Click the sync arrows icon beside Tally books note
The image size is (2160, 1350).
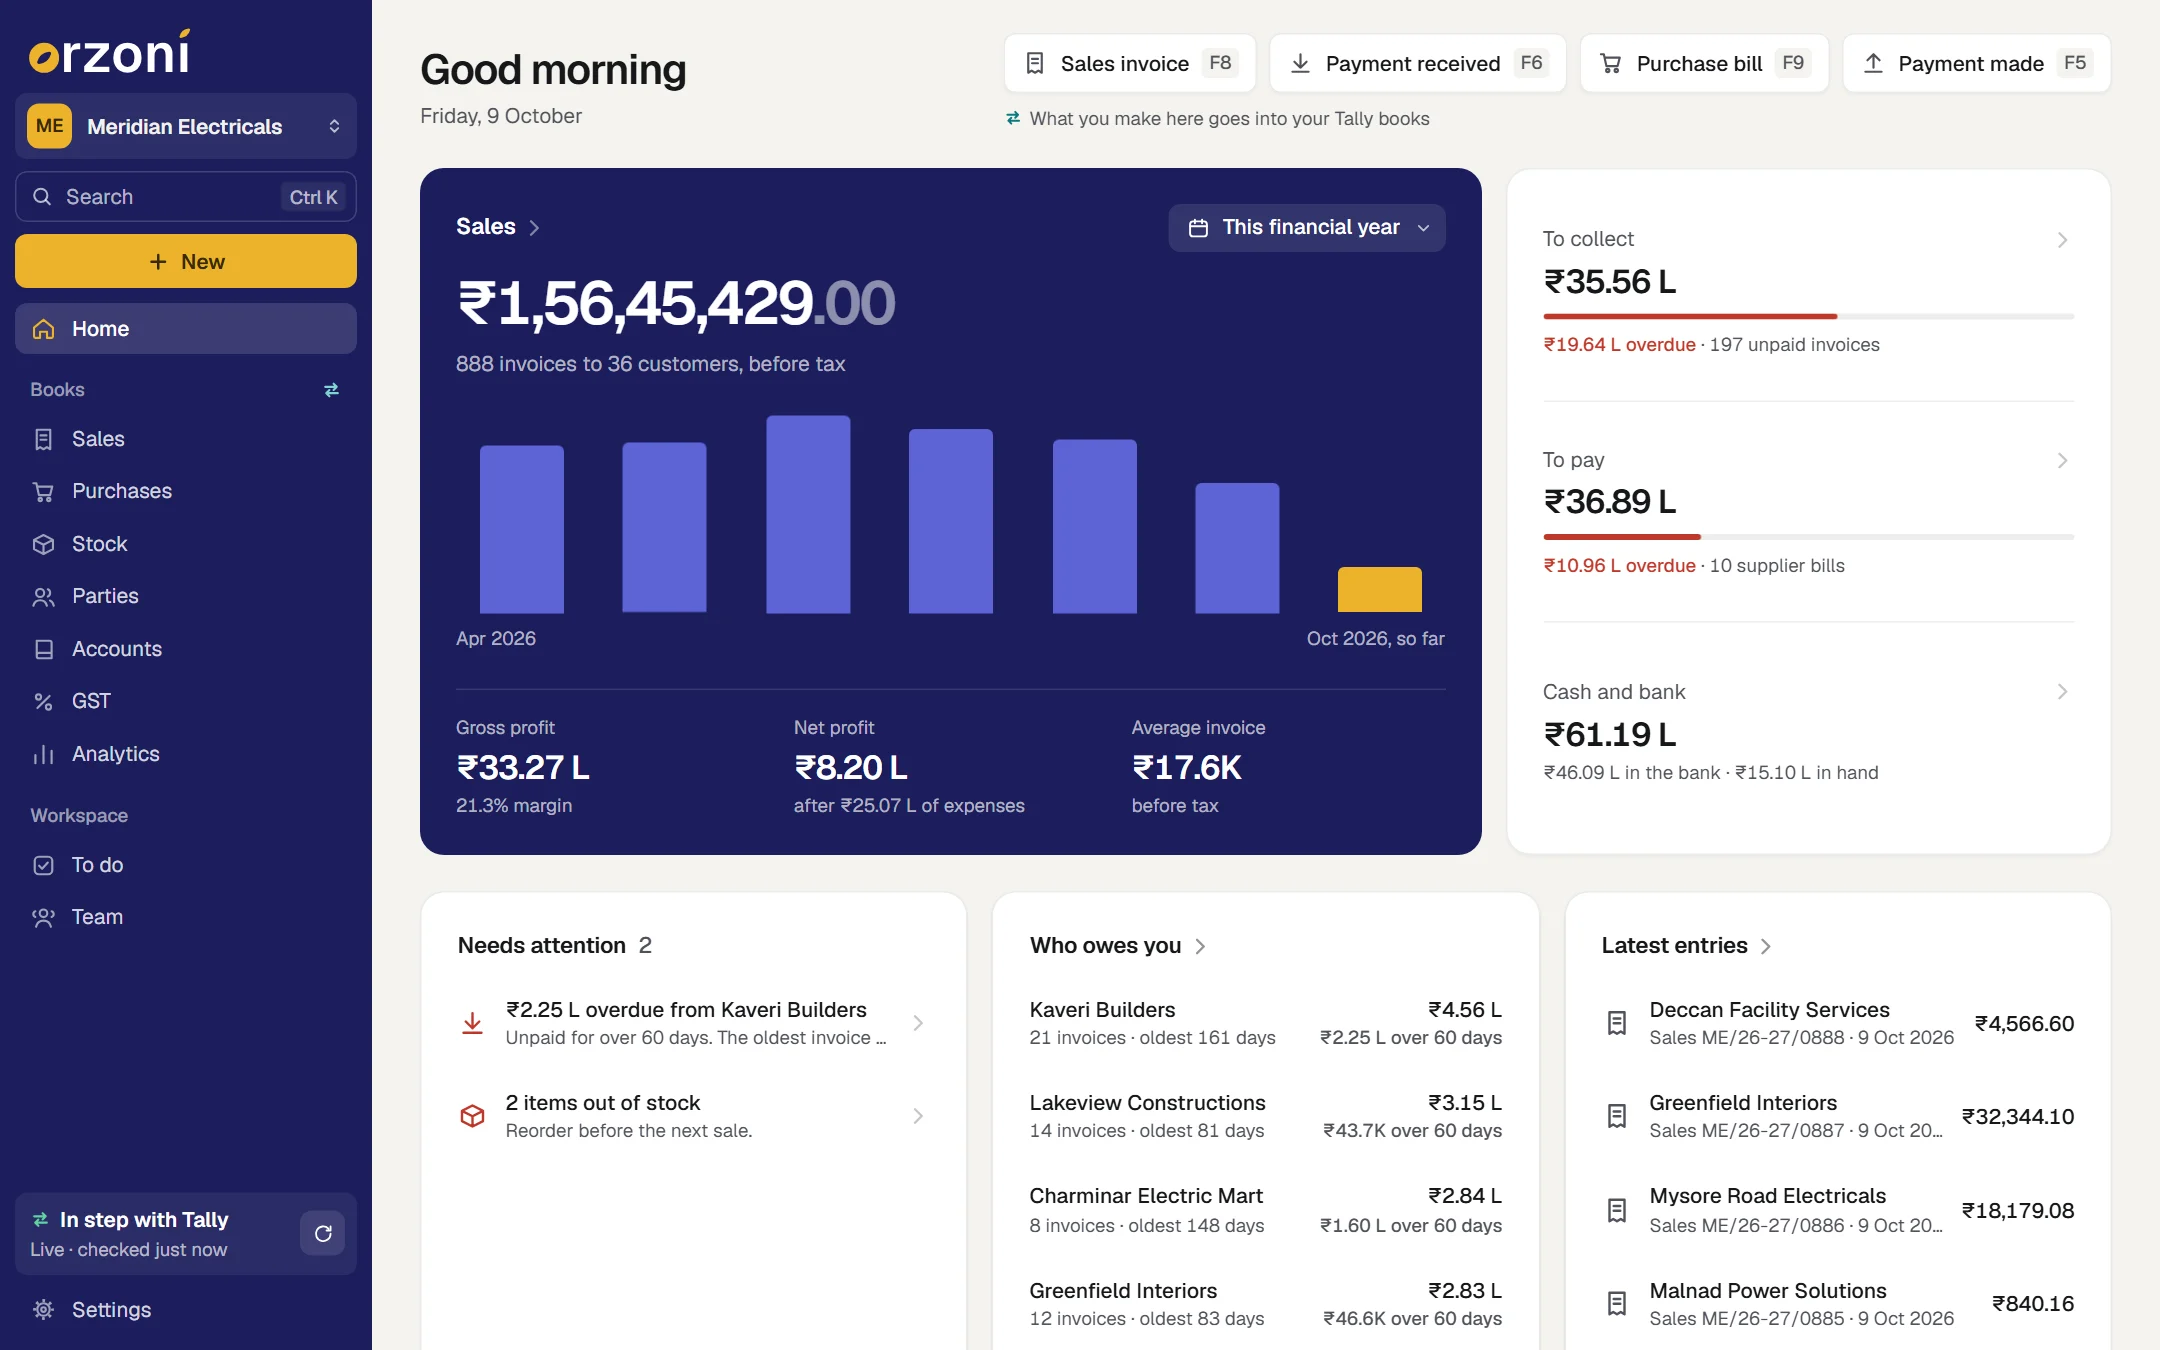point(1013,118)
